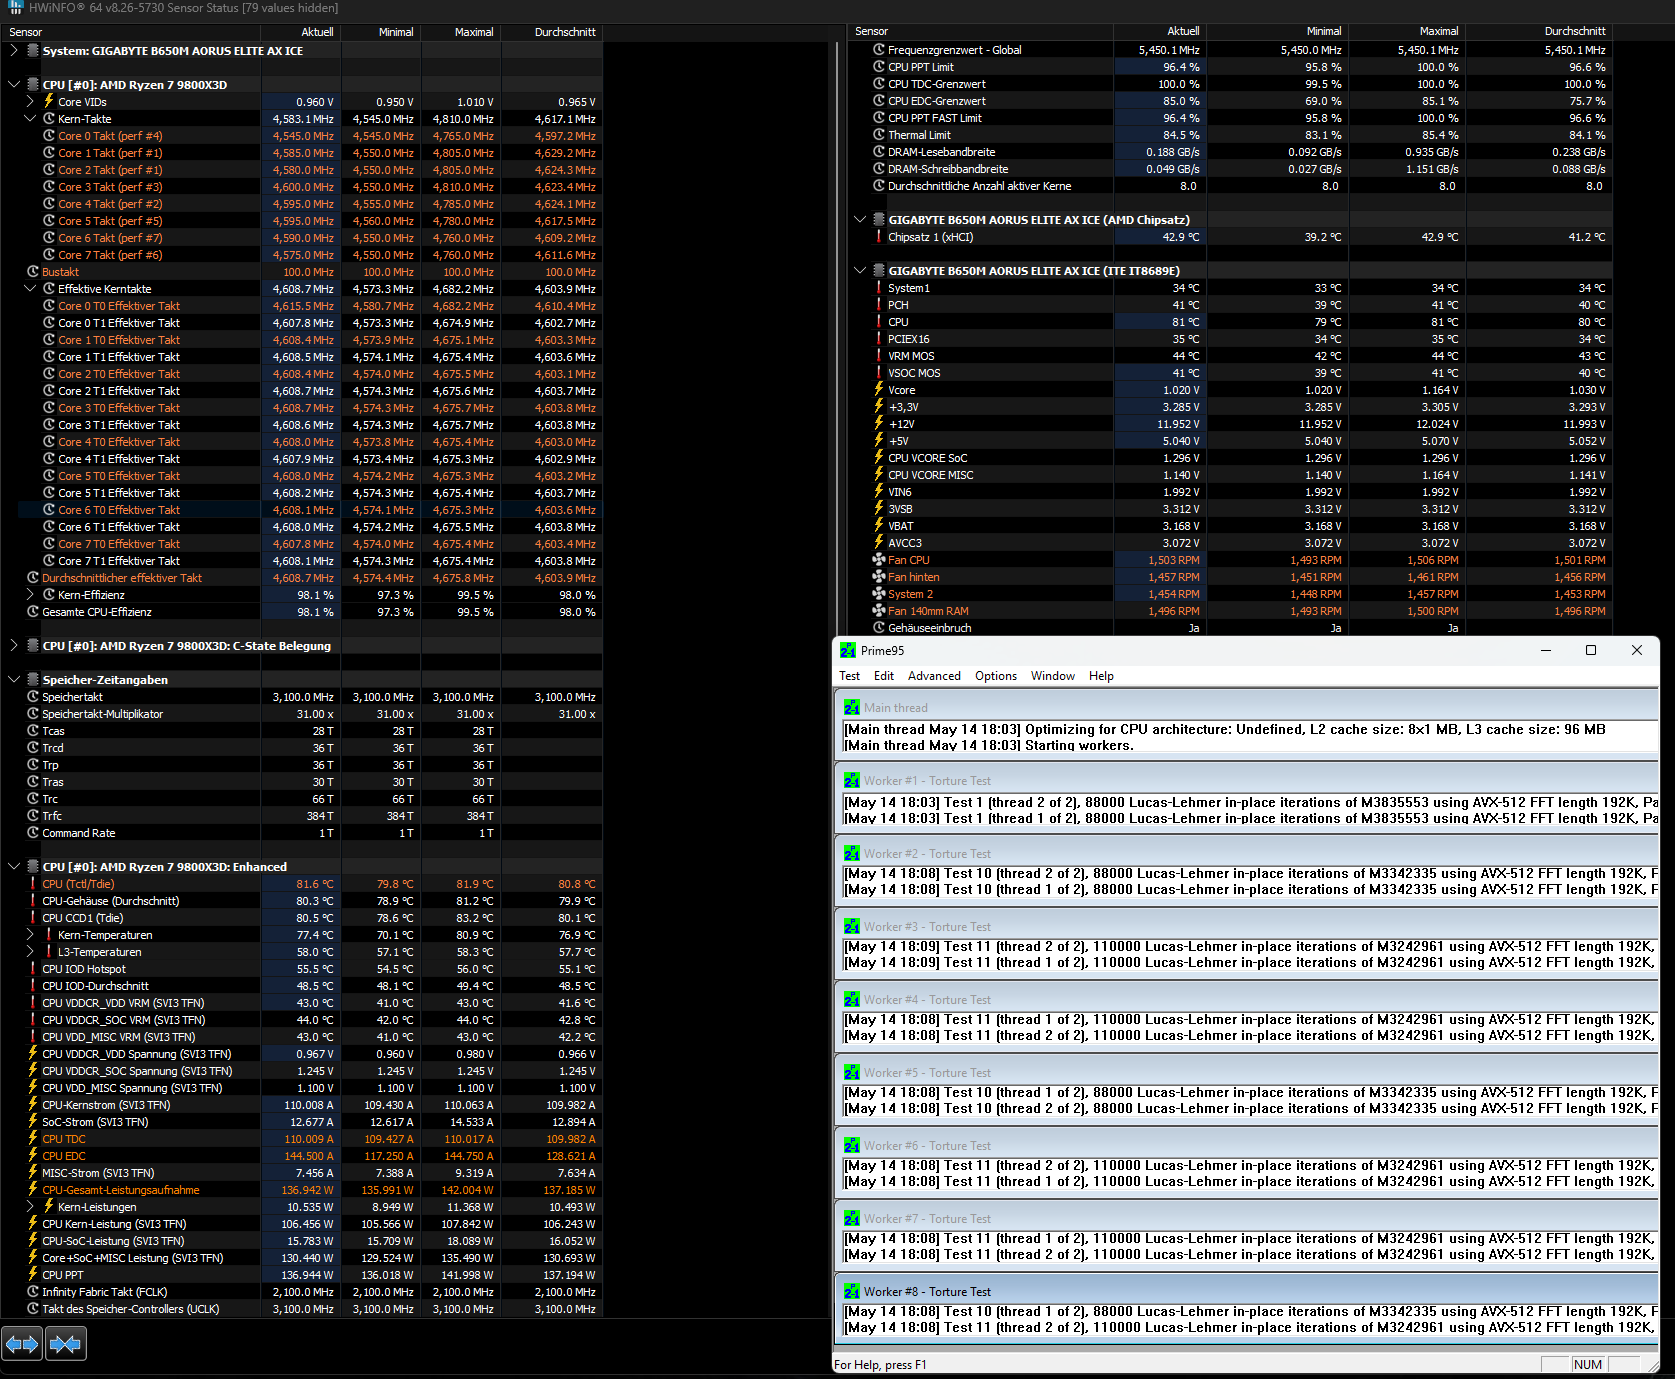Click the chip icon beside Speicher-Zeitangaben

33,680
